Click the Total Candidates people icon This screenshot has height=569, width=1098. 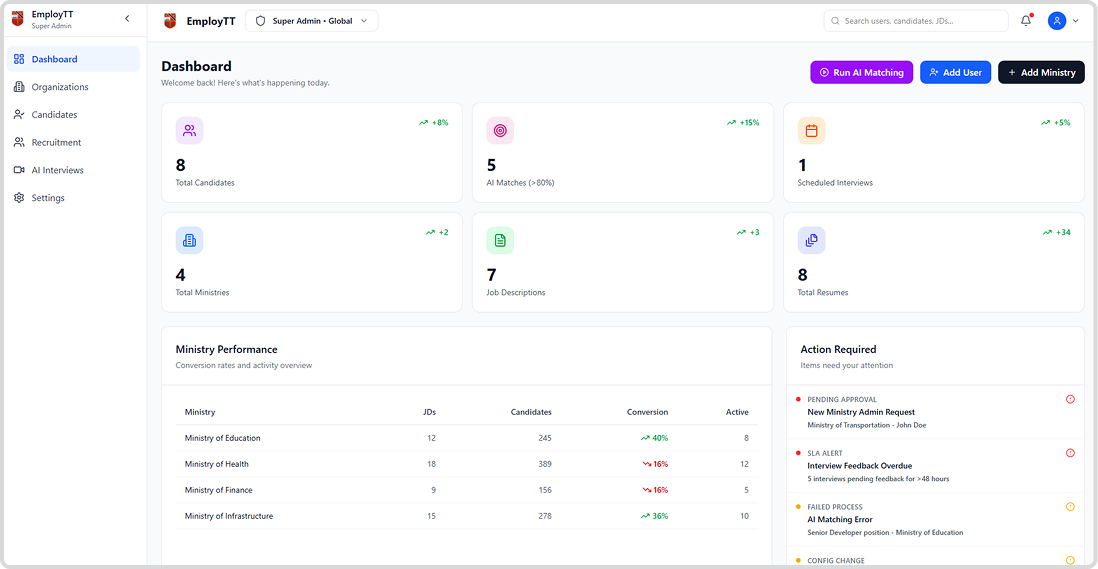[x=189, y=130]
